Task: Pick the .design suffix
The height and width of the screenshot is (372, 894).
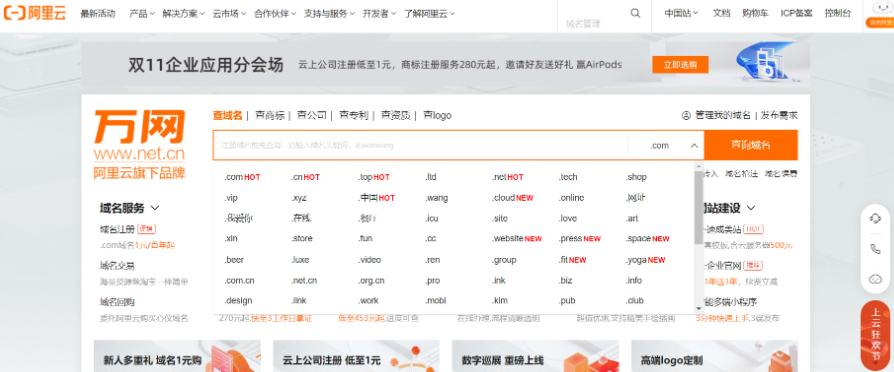Action: click(x=238, y=300)
